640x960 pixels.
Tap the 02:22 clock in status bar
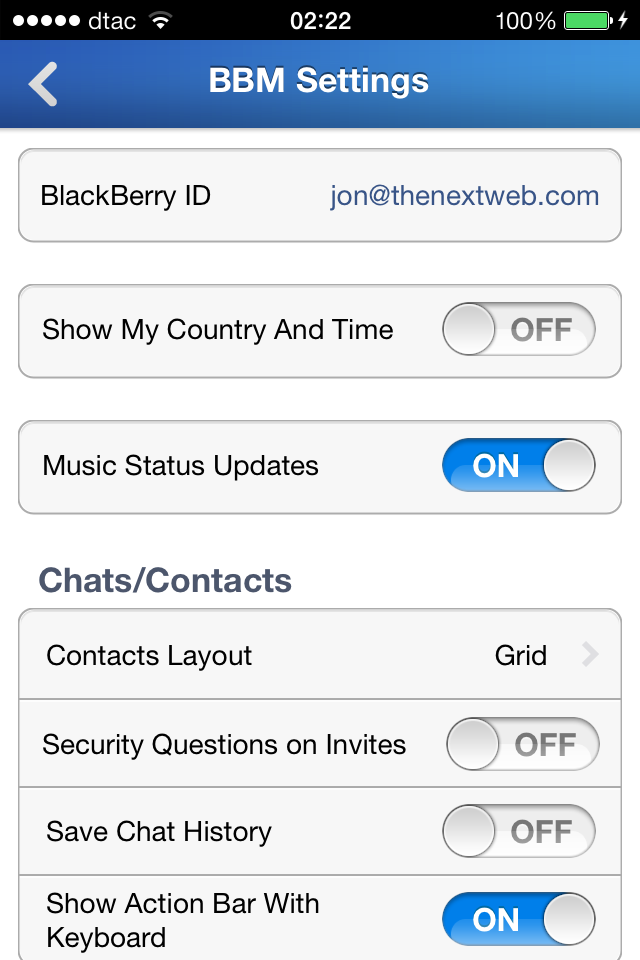[x=320, y=21]
